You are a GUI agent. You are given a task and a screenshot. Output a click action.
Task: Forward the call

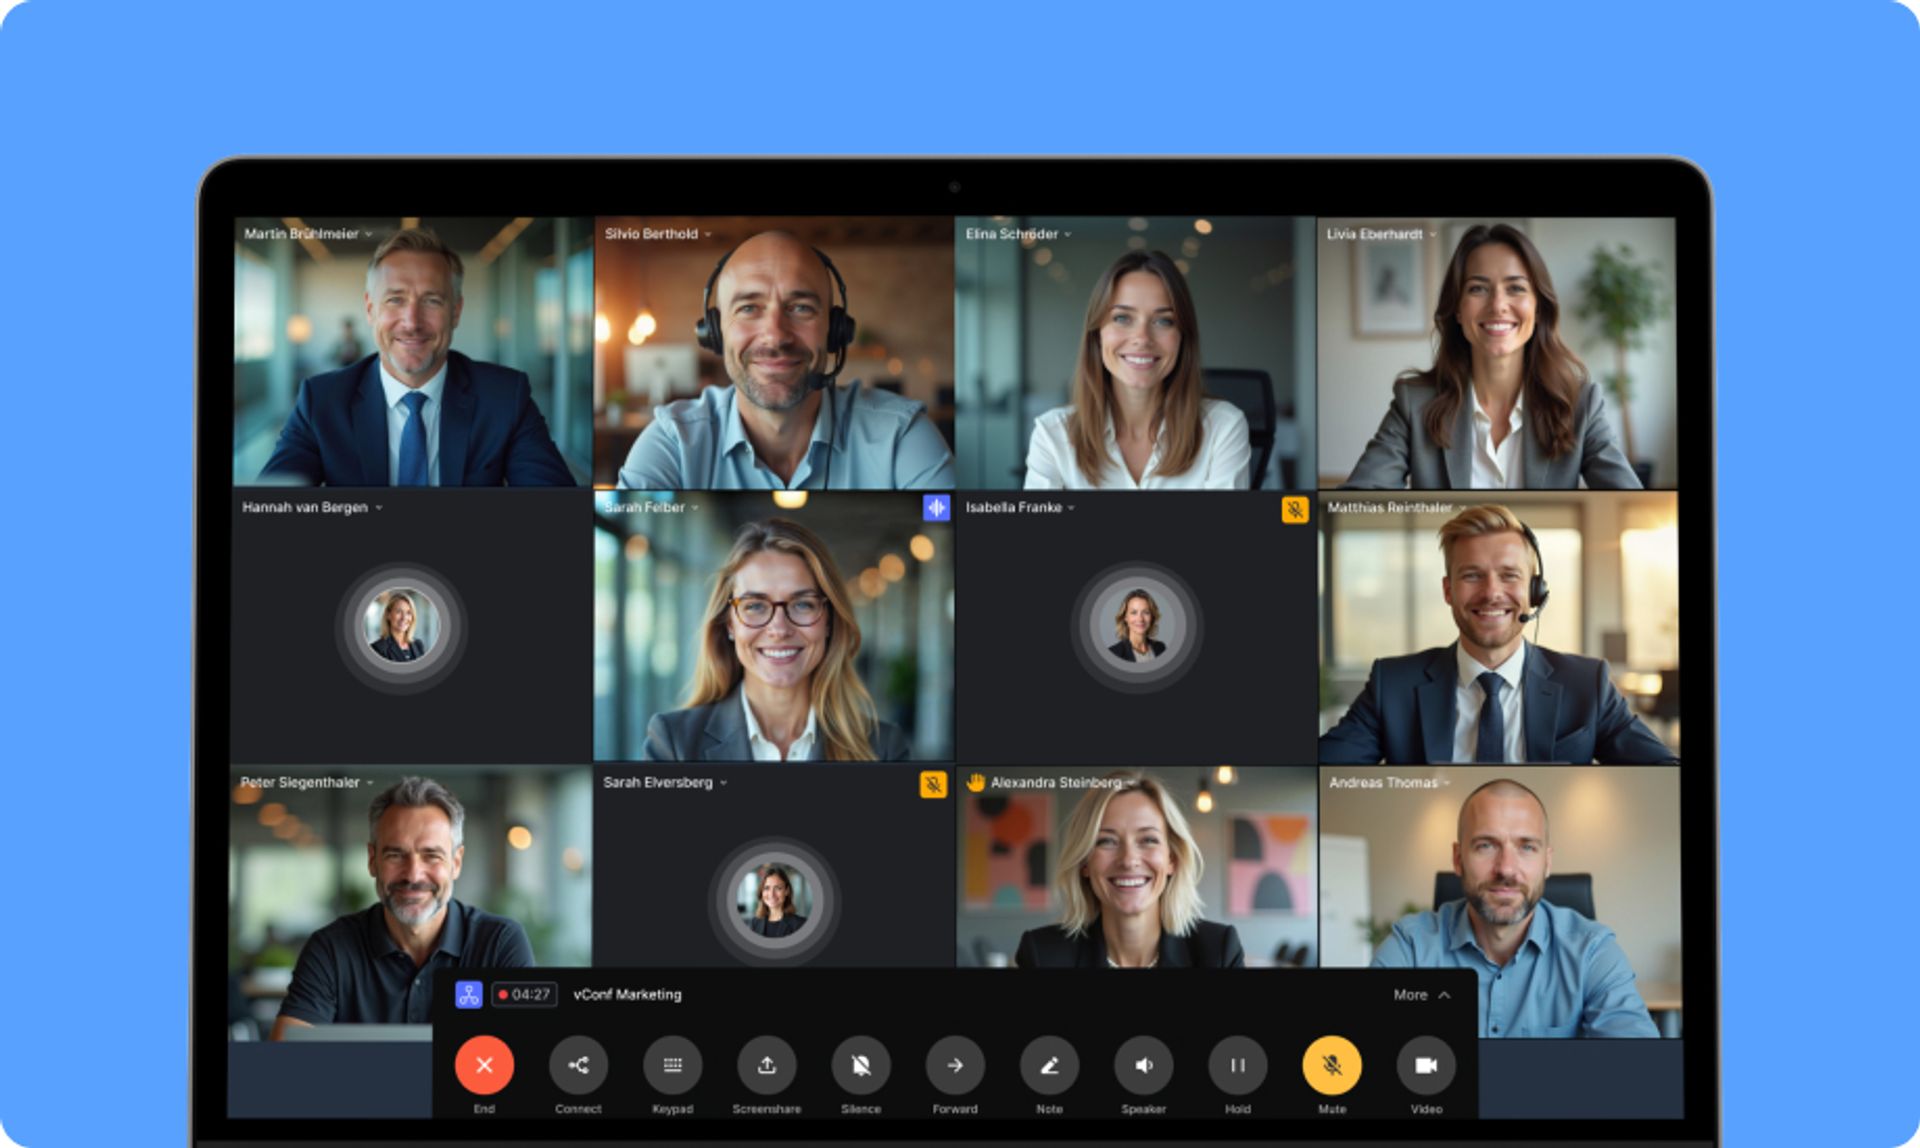(955, 1065)
